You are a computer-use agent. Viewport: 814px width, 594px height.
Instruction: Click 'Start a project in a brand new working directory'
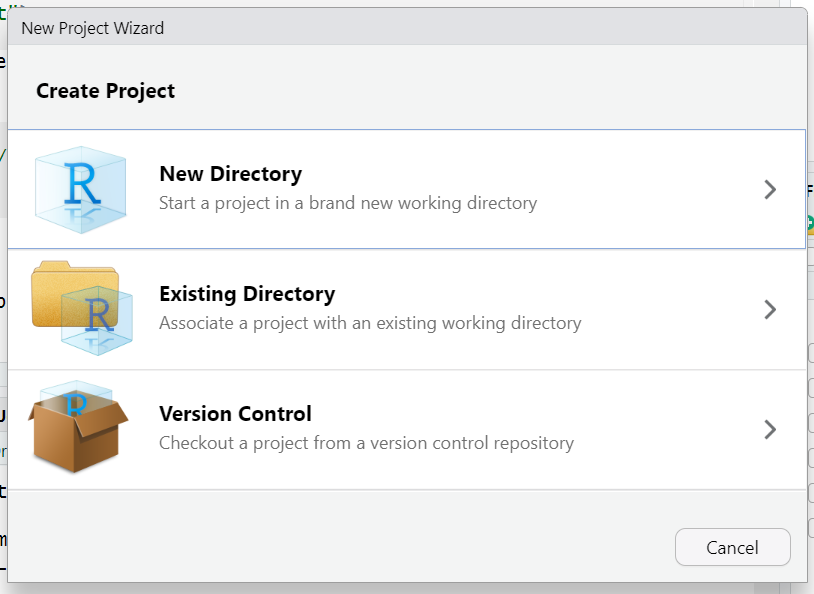pyautogui.click(x=348, y=203)
